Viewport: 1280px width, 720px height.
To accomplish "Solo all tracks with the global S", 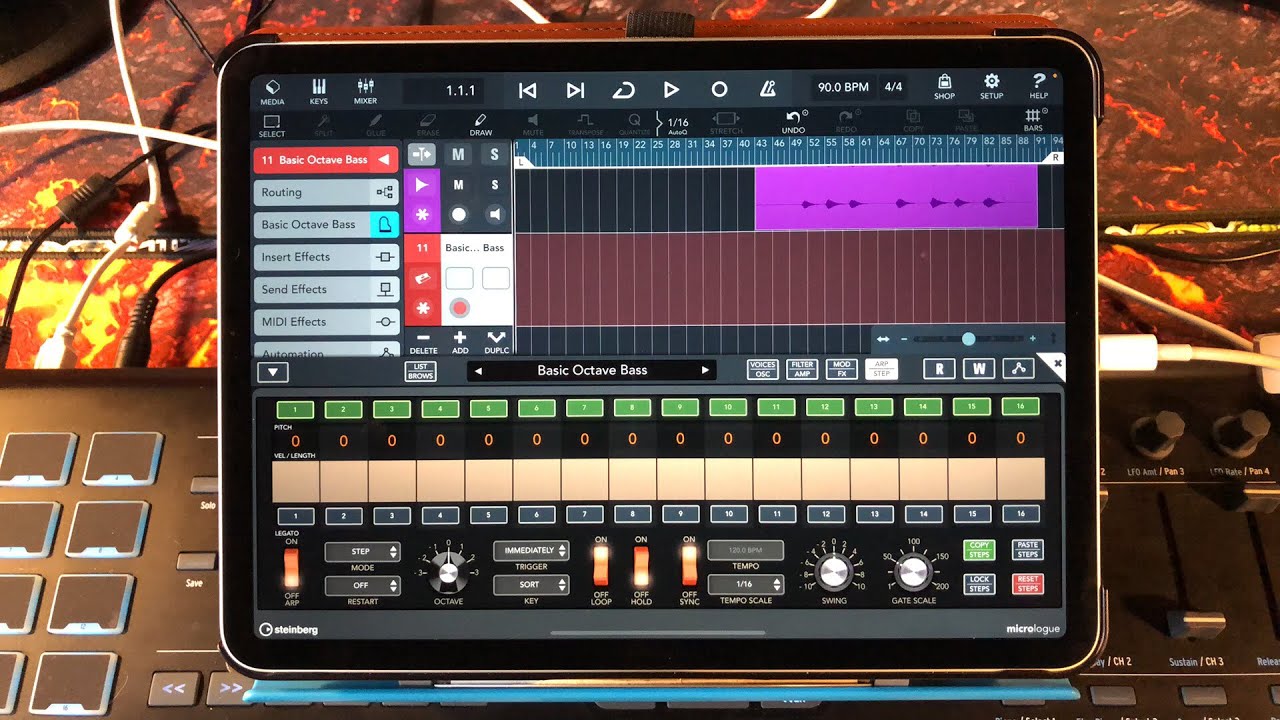I will 494,154.
